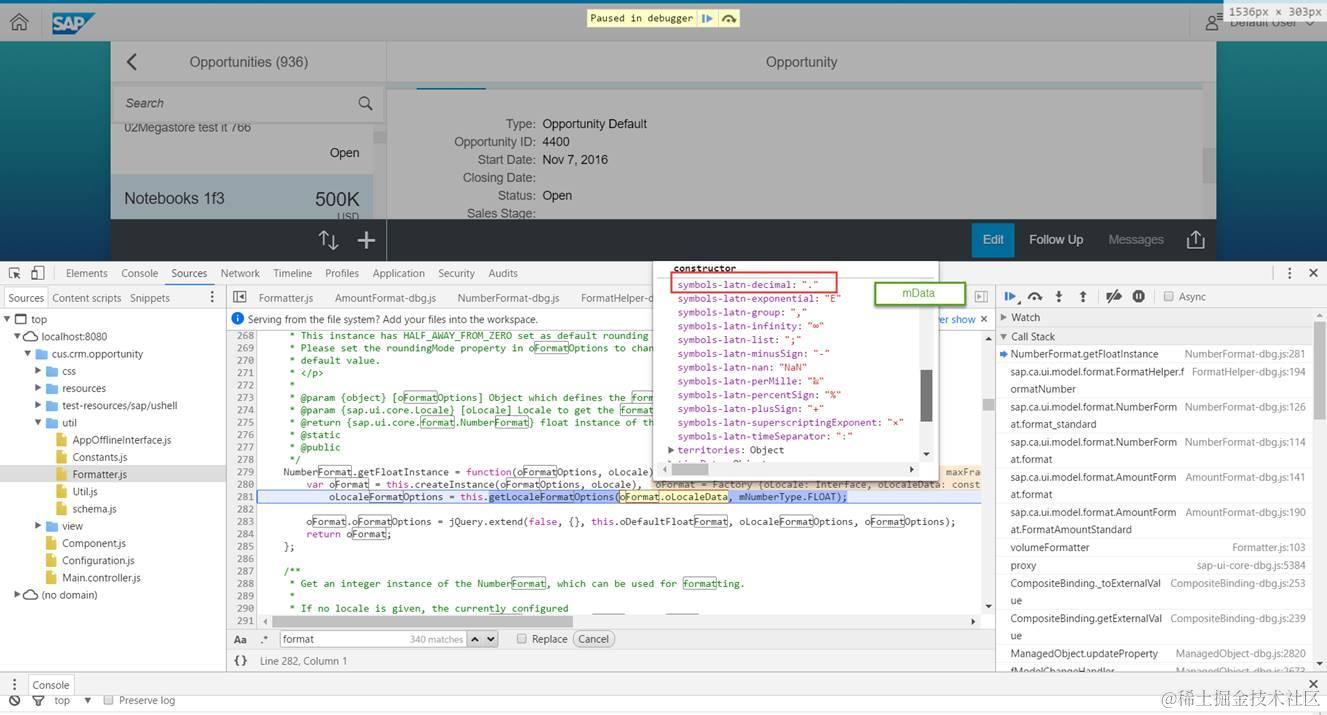The height and width of the screenshot is (715, 1327).
Task: Resume script execution in the debugger toolbar
Action: pyautogui.click(x=1010, y=297)
